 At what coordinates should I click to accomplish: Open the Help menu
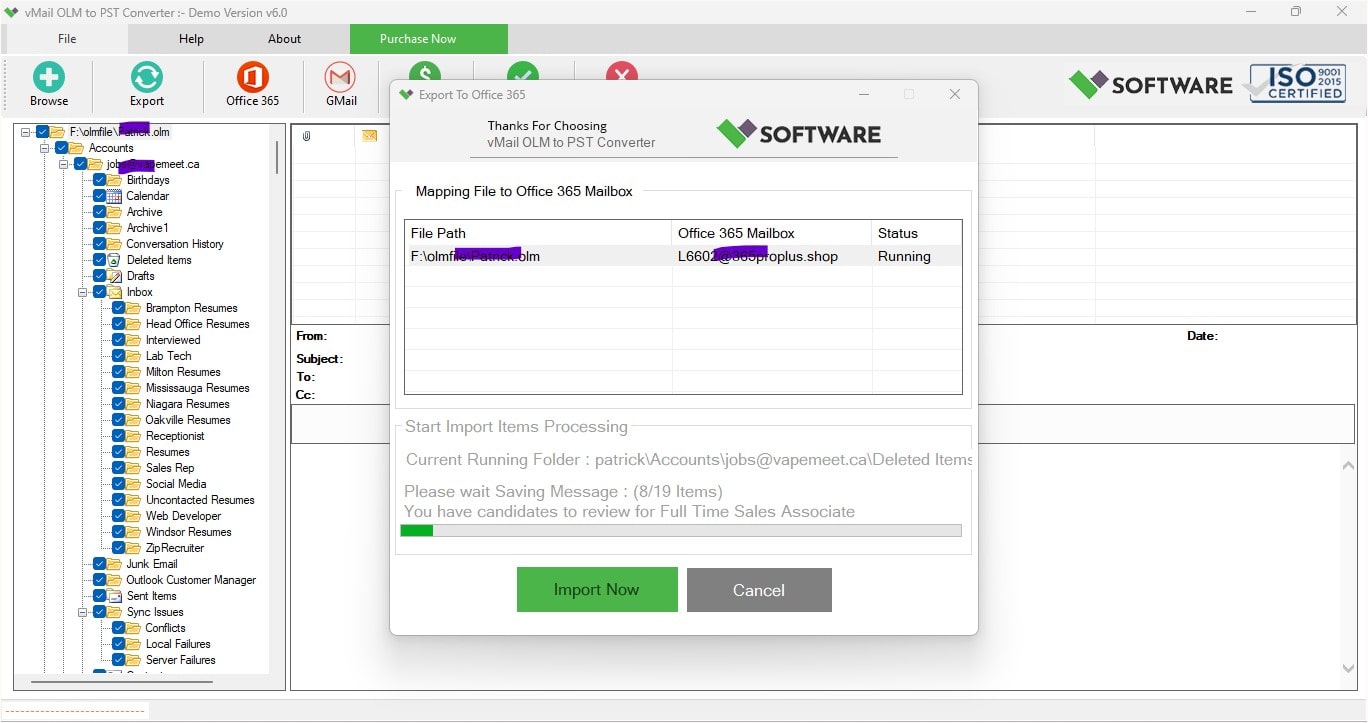(x=191, y=39)
